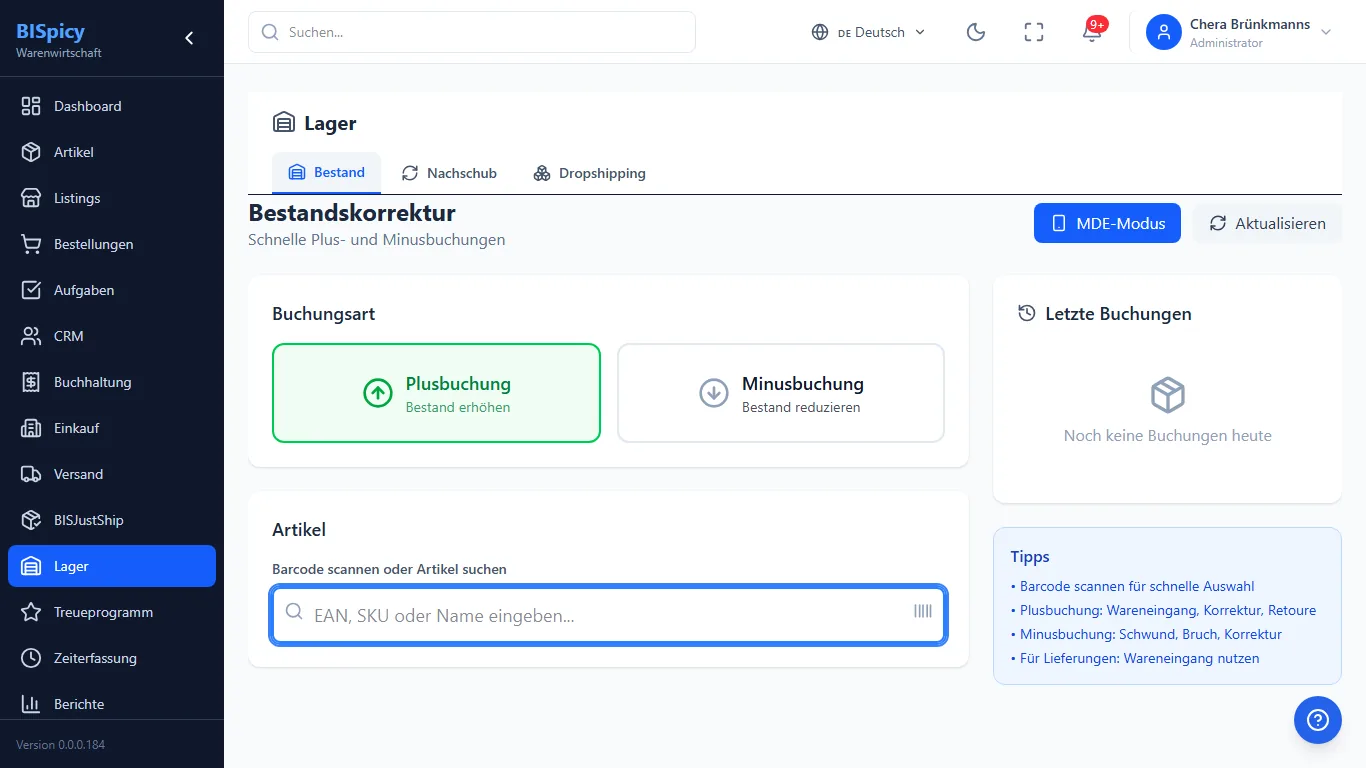Click the barcode scanner icon in article field
Screen dimensions: 1366x768
click(923, 611)
